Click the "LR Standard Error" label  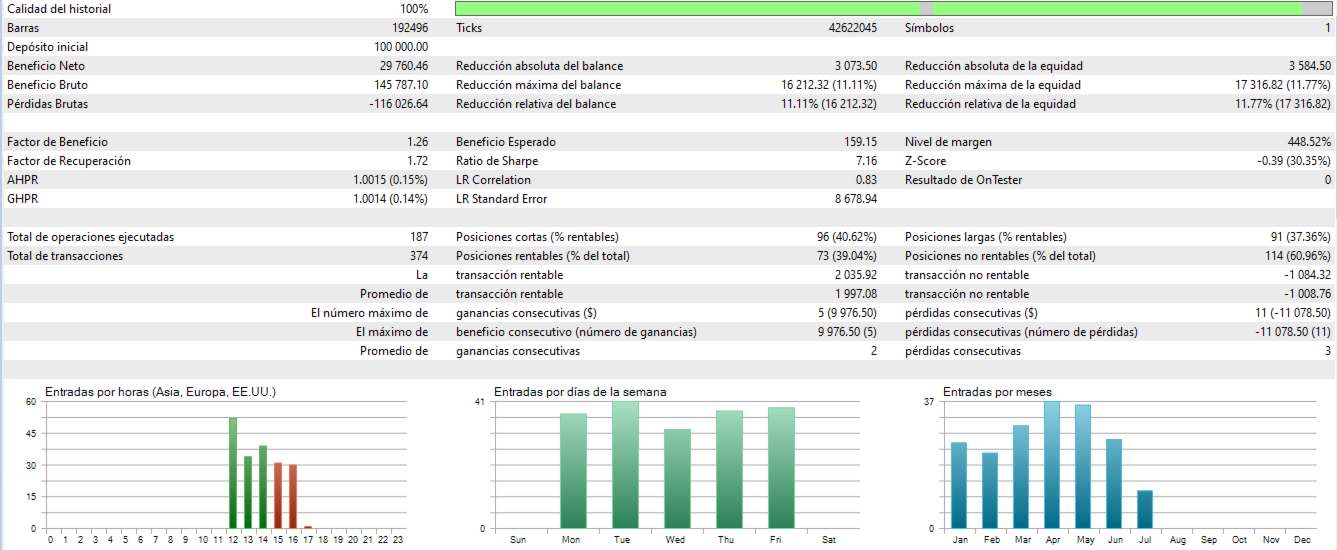tap(502, 199)
